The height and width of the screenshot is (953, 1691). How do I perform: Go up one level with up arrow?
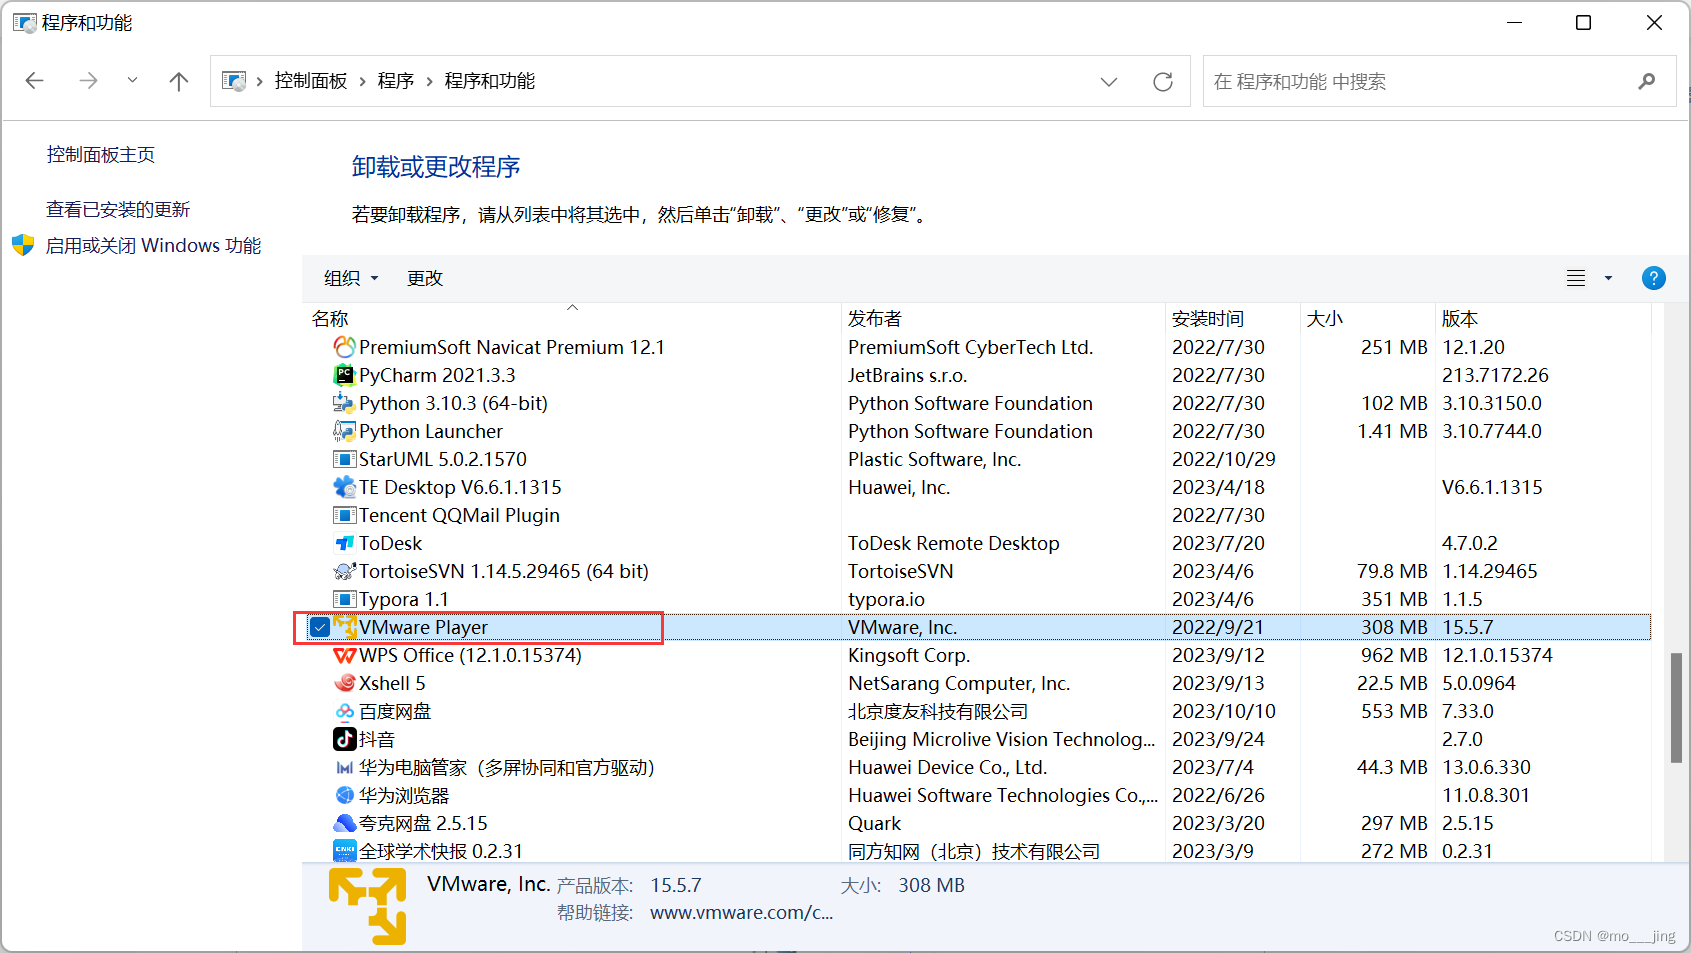point(179,81)
